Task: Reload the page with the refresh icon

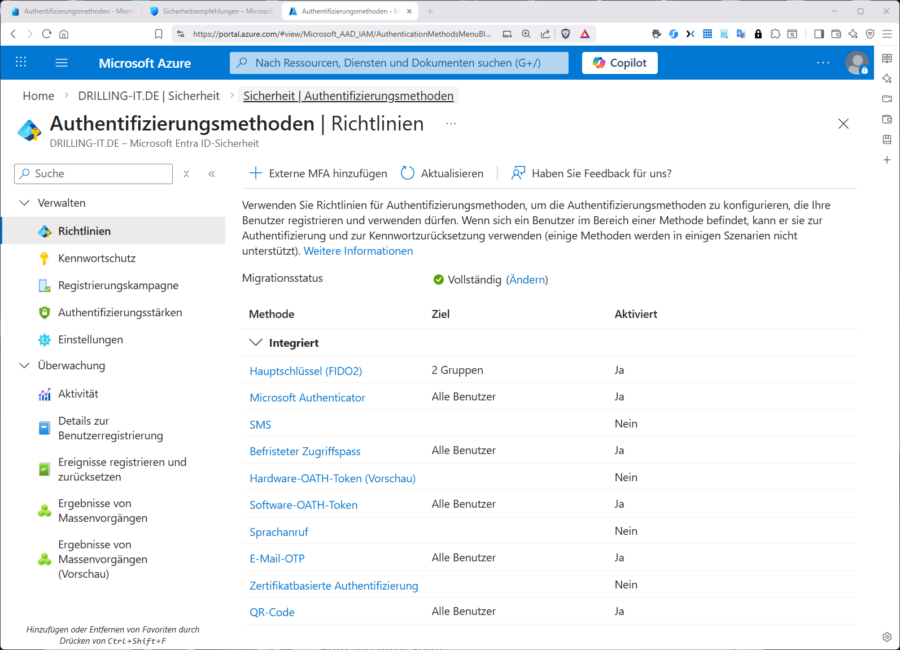Action: click(x=46, y=33)
